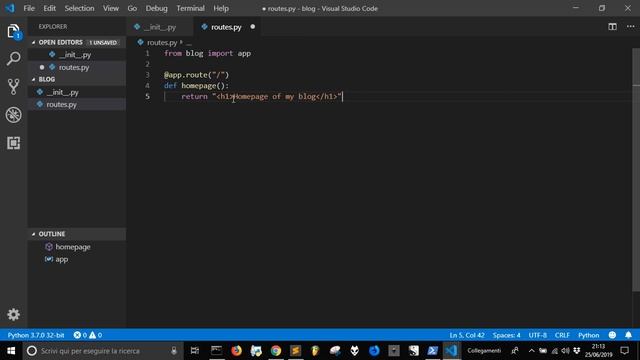Open the Search view in activity bar
Screen dimensions: 640x360
click(13, 59)
